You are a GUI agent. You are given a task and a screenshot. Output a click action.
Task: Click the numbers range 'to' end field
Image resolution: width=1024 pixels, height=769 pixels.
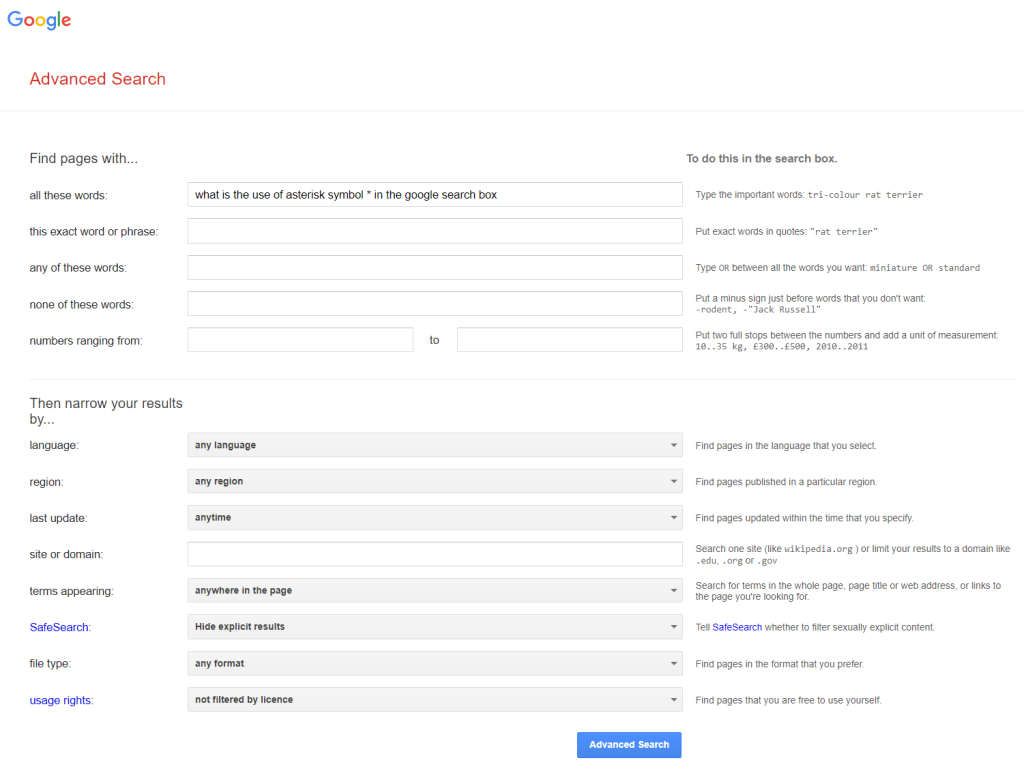point(570,339)
